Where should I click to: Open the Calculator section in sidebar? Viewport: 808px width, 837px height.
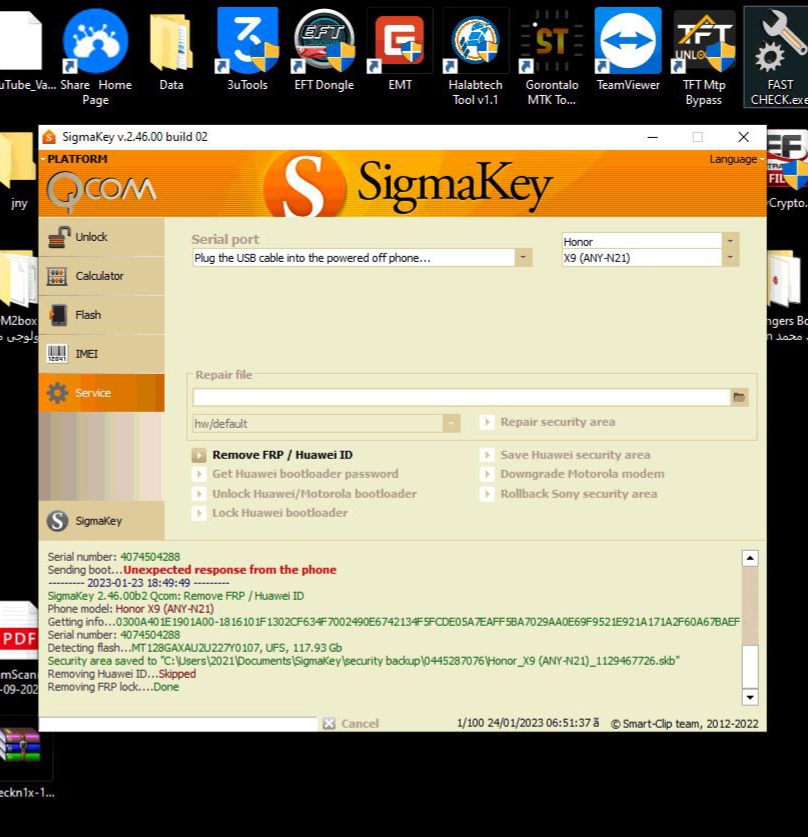coord(101,276)
